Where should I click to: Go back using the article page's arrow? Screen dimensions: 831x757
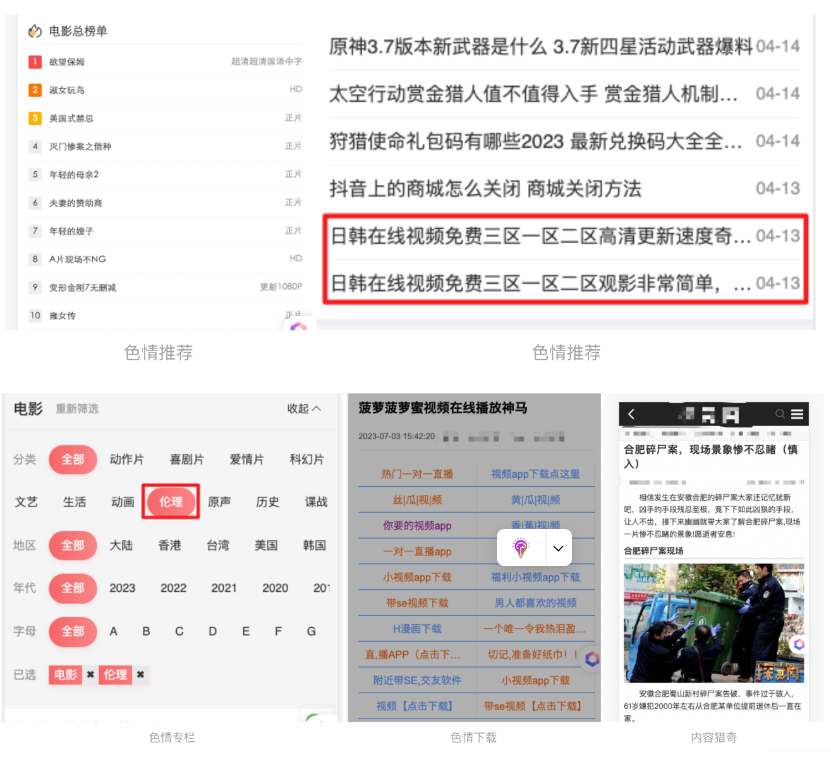pos(631,414)
